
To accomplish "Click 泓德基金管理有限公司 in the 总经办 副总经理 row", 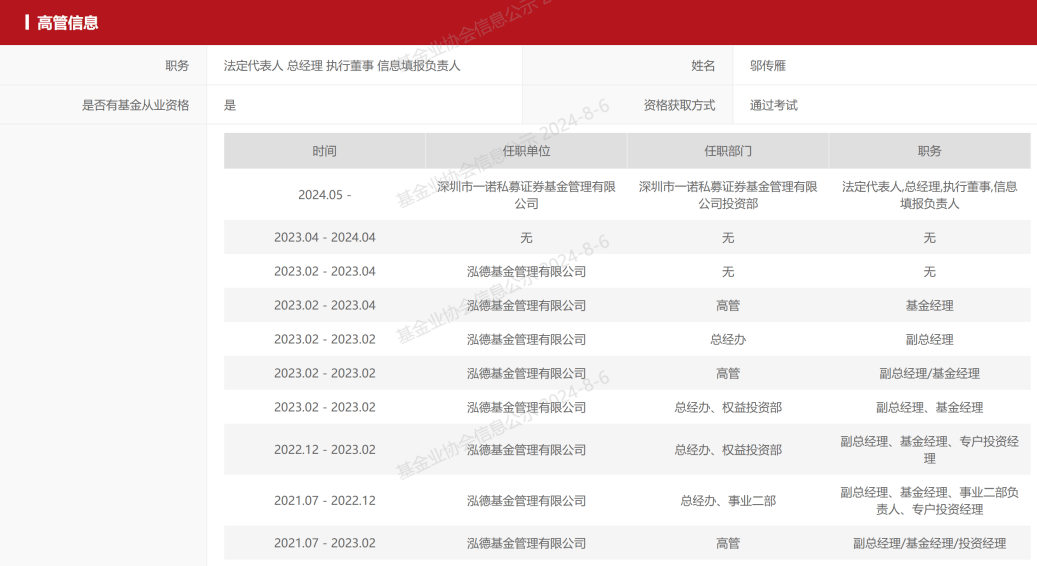I will (x=526, y=339).
